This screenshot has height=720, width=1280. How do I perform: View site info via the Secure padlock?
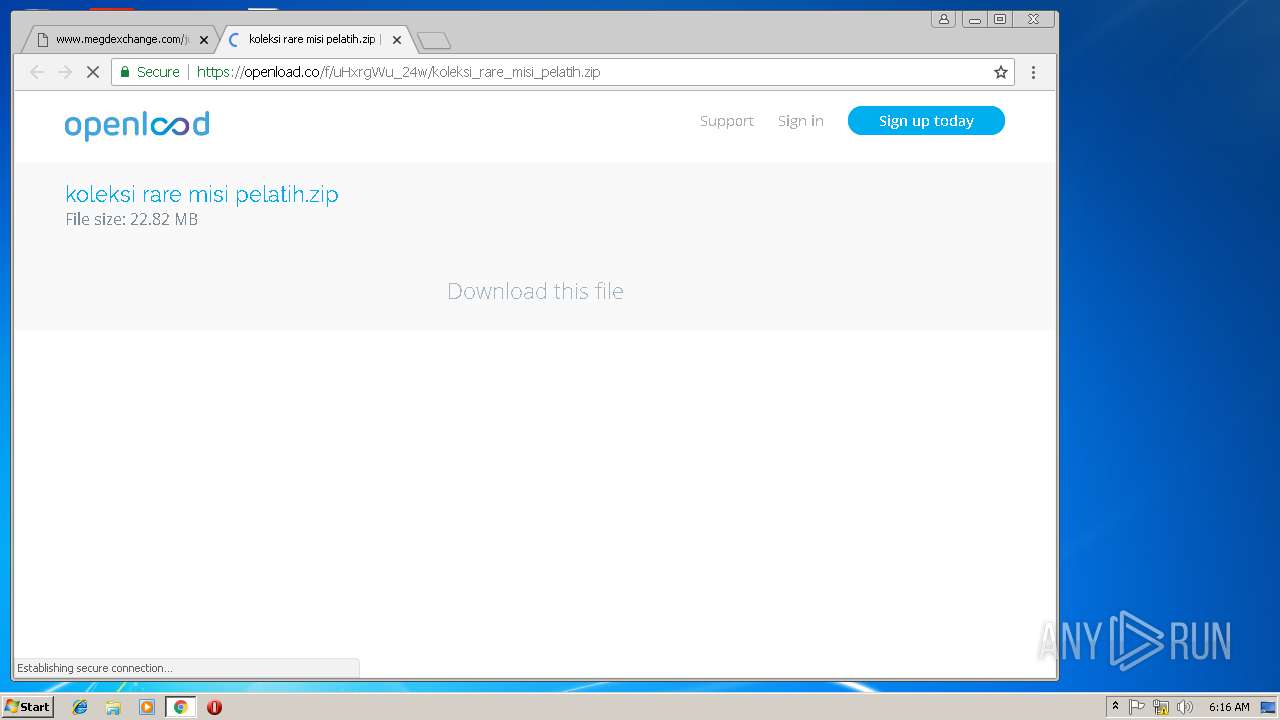(150, 72)
